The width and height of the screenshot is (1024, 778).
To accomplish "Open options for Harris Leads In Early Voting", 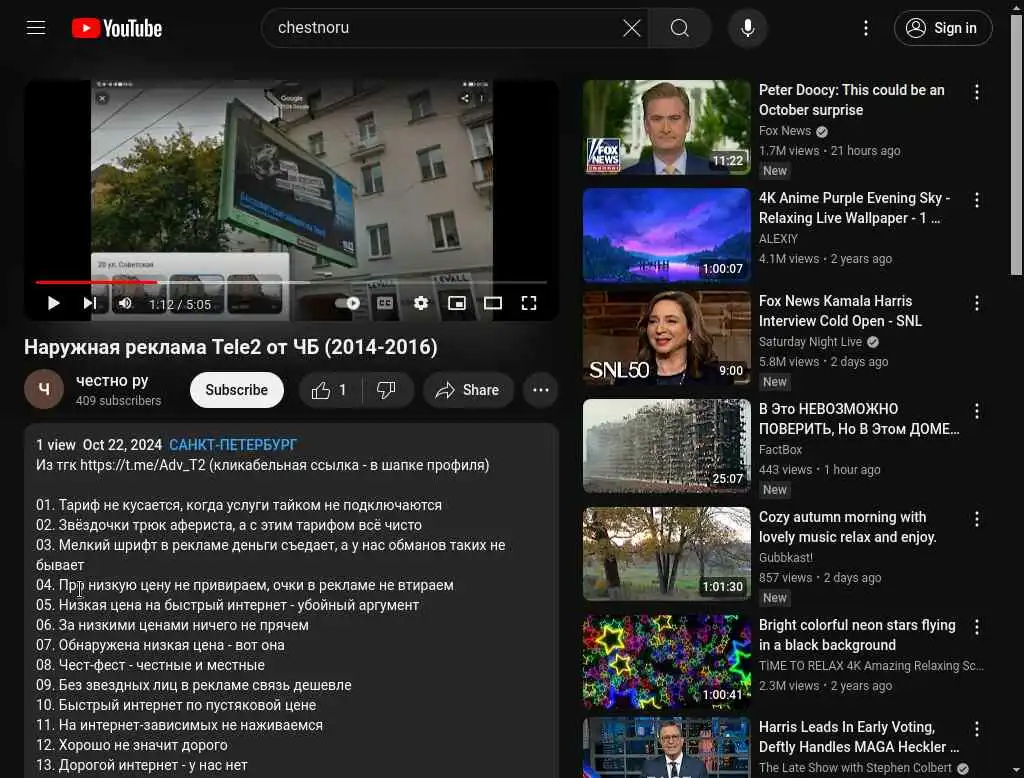I will pyautogui.click(x=976, y=729).
